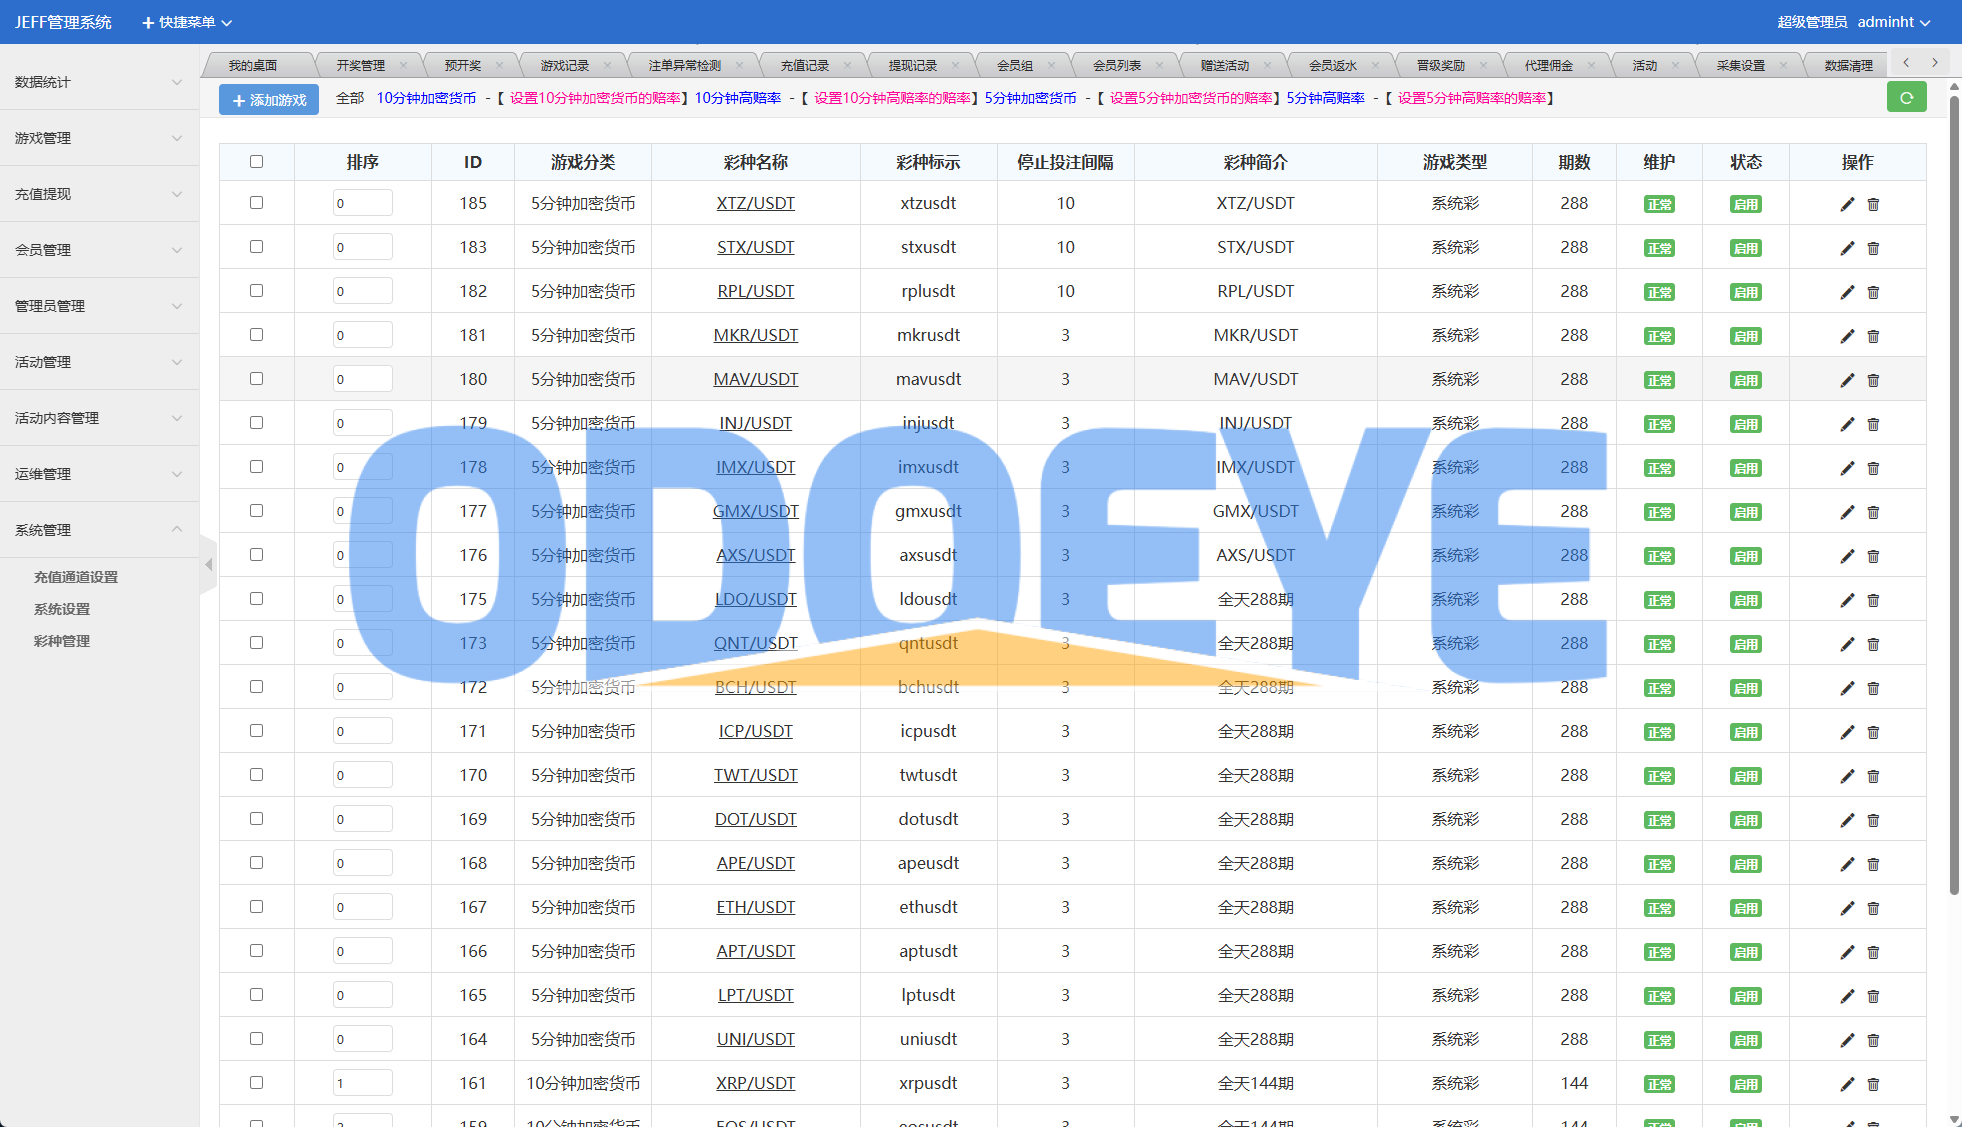The image size is (1962, 1127).
Task: Click tab bar scroll-right arrow
Action: pyautogui.click(x=1935, y=62)
